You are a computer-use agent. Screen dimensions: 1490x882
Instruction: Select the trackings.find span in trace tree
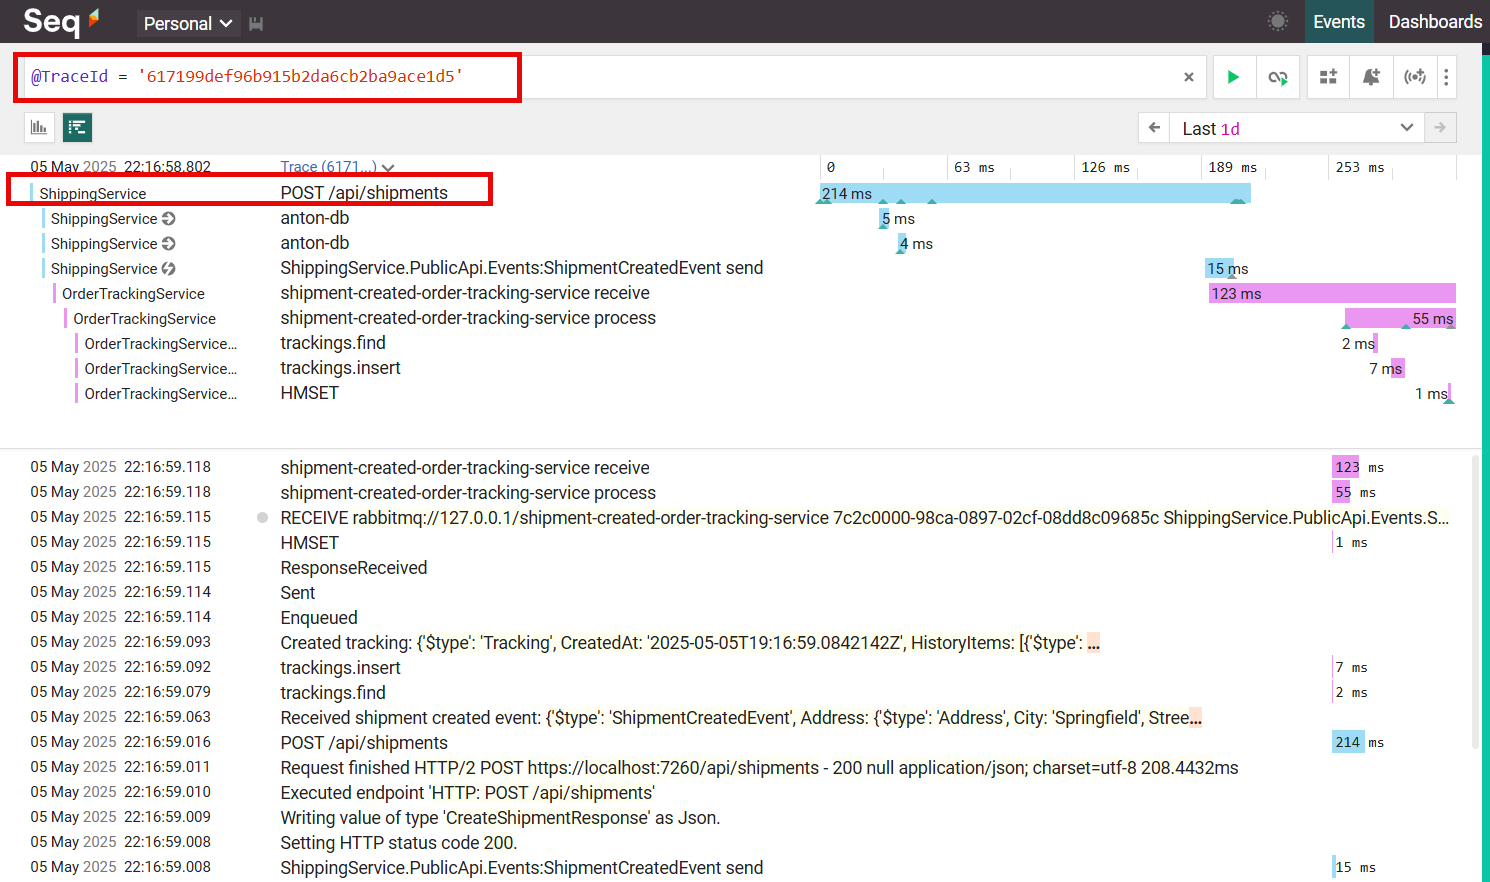point(333,343)
